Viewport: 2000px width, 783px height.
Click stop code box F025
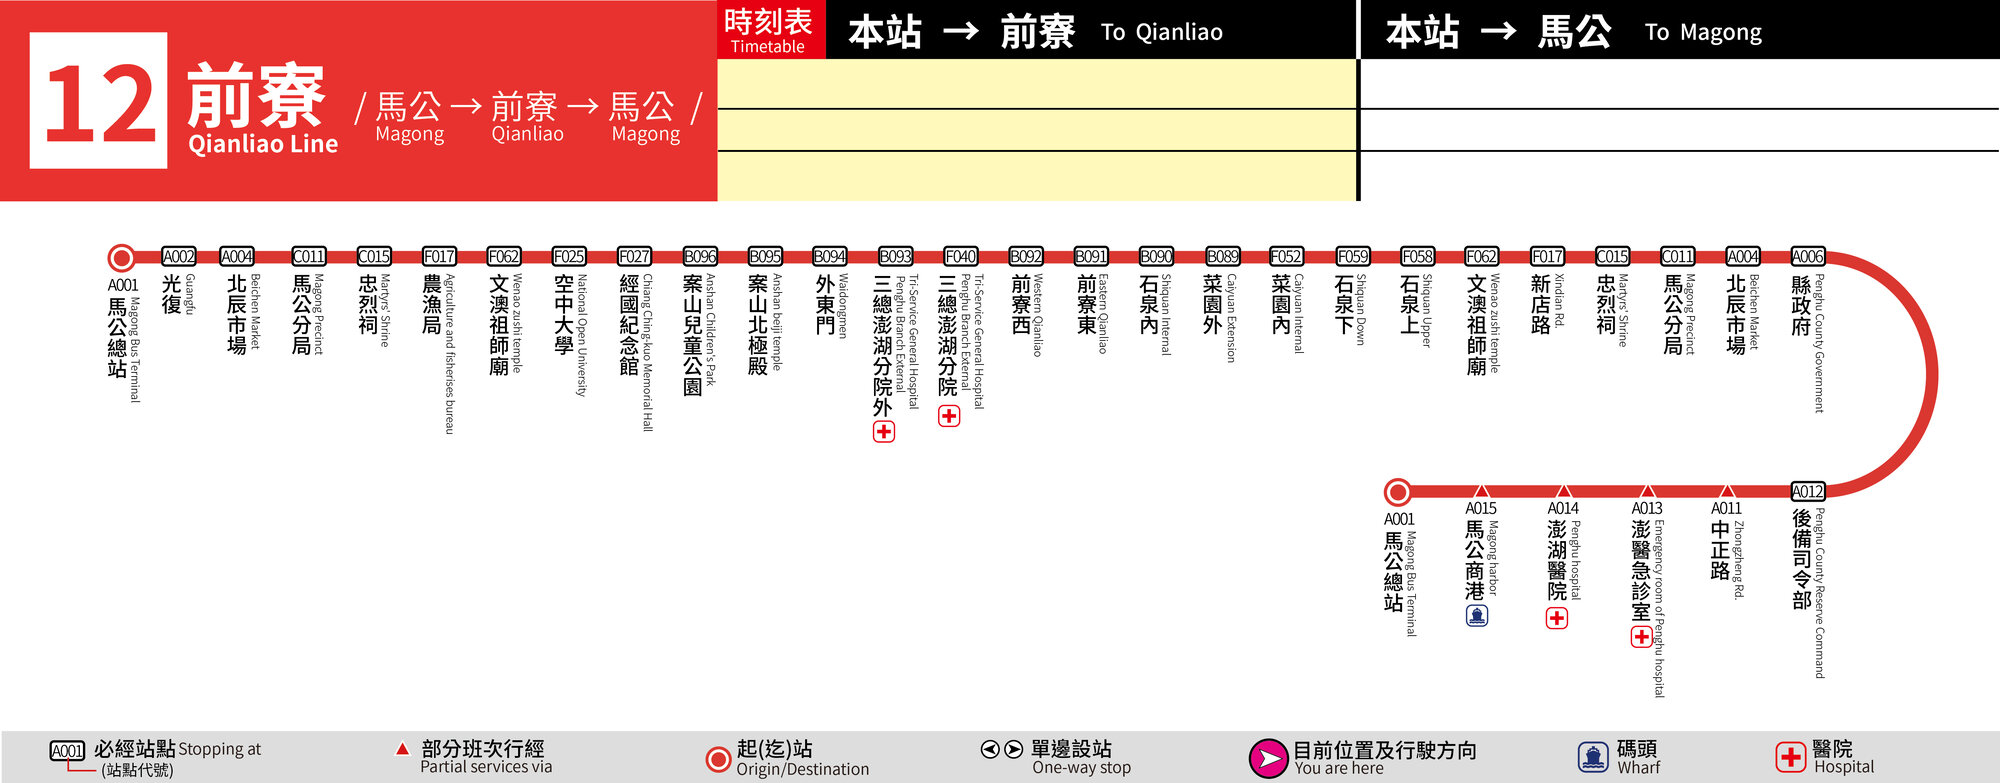[569, 257]
